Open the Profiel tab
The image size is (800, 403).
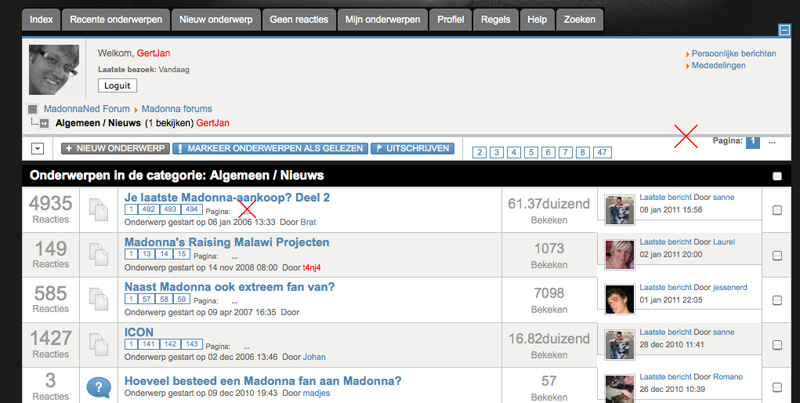tap(451, 20)
